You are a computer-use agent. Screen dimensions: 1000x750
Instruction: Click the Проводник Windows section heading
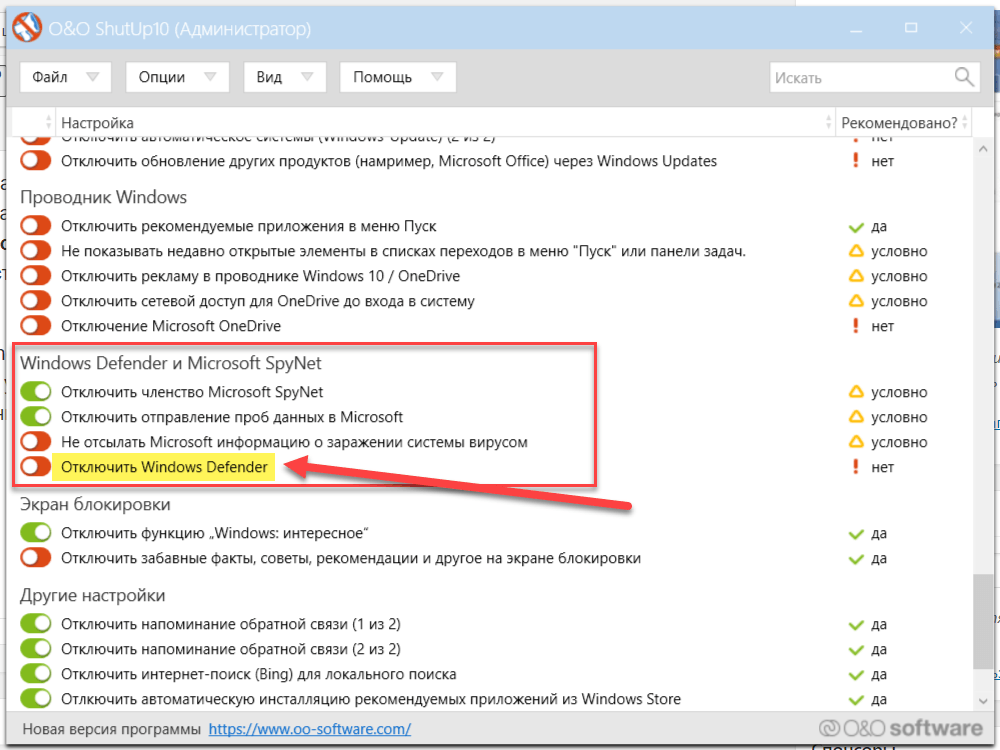tap(103, 197)
